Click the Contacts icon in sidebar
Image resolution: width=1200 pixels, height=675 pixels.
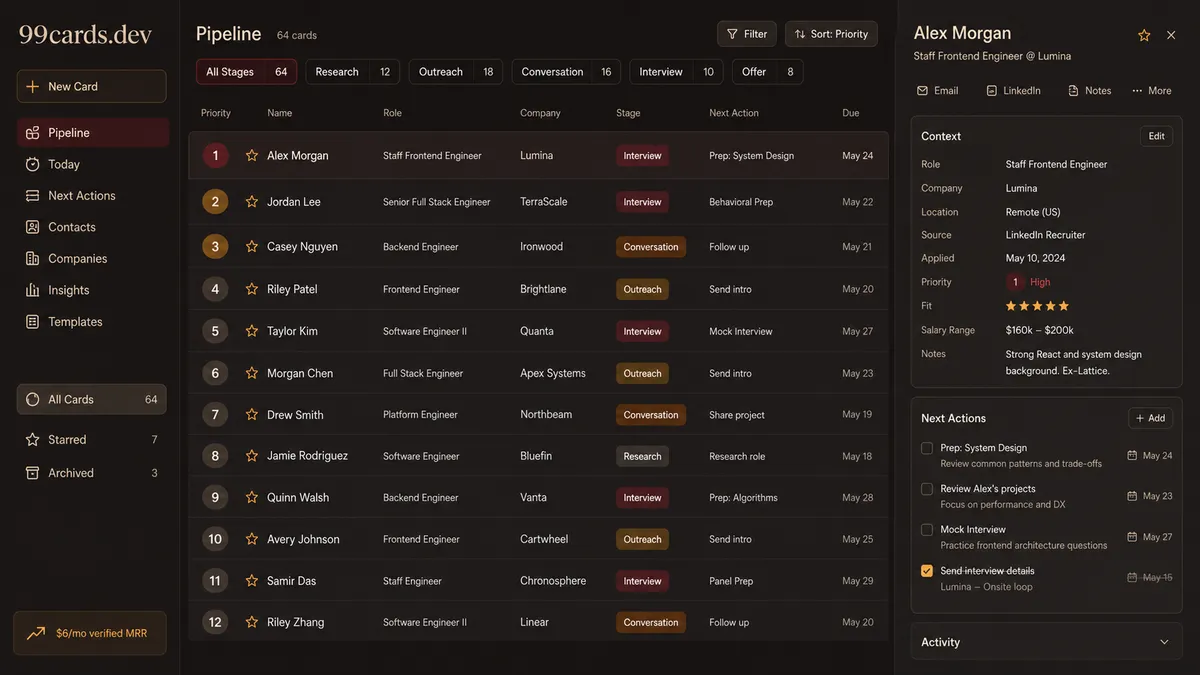(x=32, y=227)
